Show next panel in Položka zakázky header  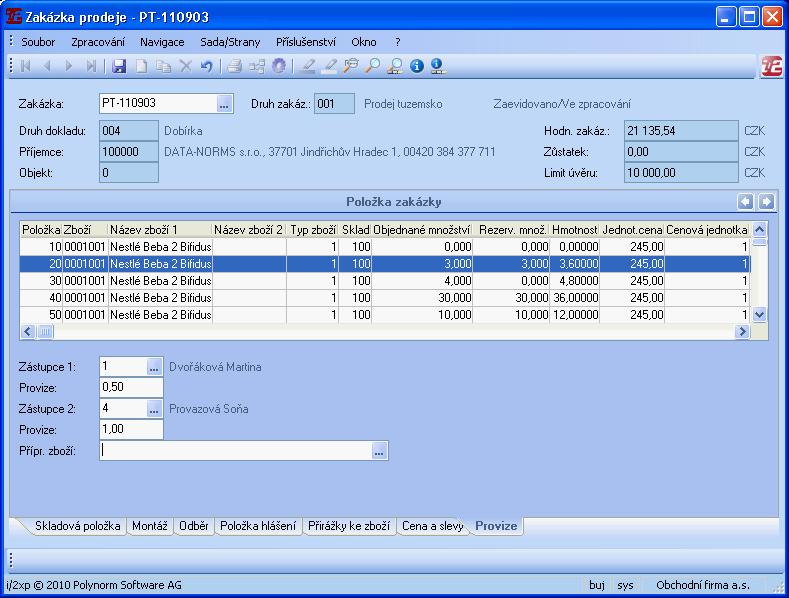[766, 202]
